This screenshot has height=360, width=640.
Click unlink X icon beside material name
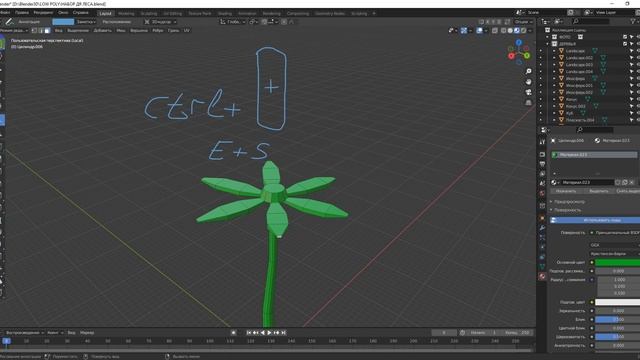pyautogui.click(x=631, y=182)
